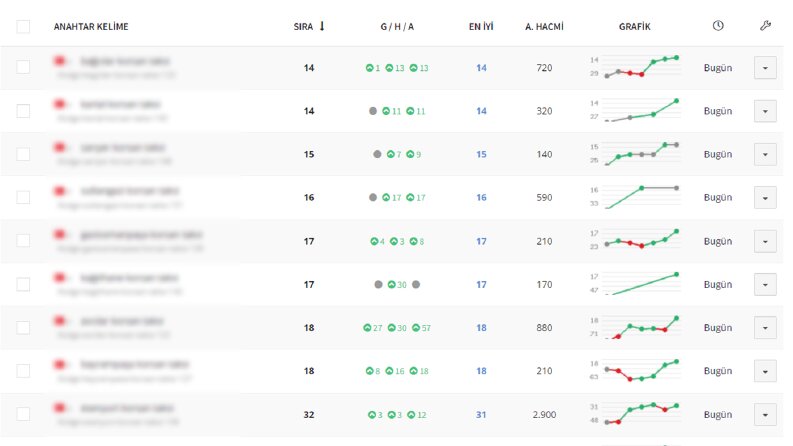Viewport: 793px width, 446px height.
Task: Click Bugün in the 320 volume row
Action: pos(718,111)
